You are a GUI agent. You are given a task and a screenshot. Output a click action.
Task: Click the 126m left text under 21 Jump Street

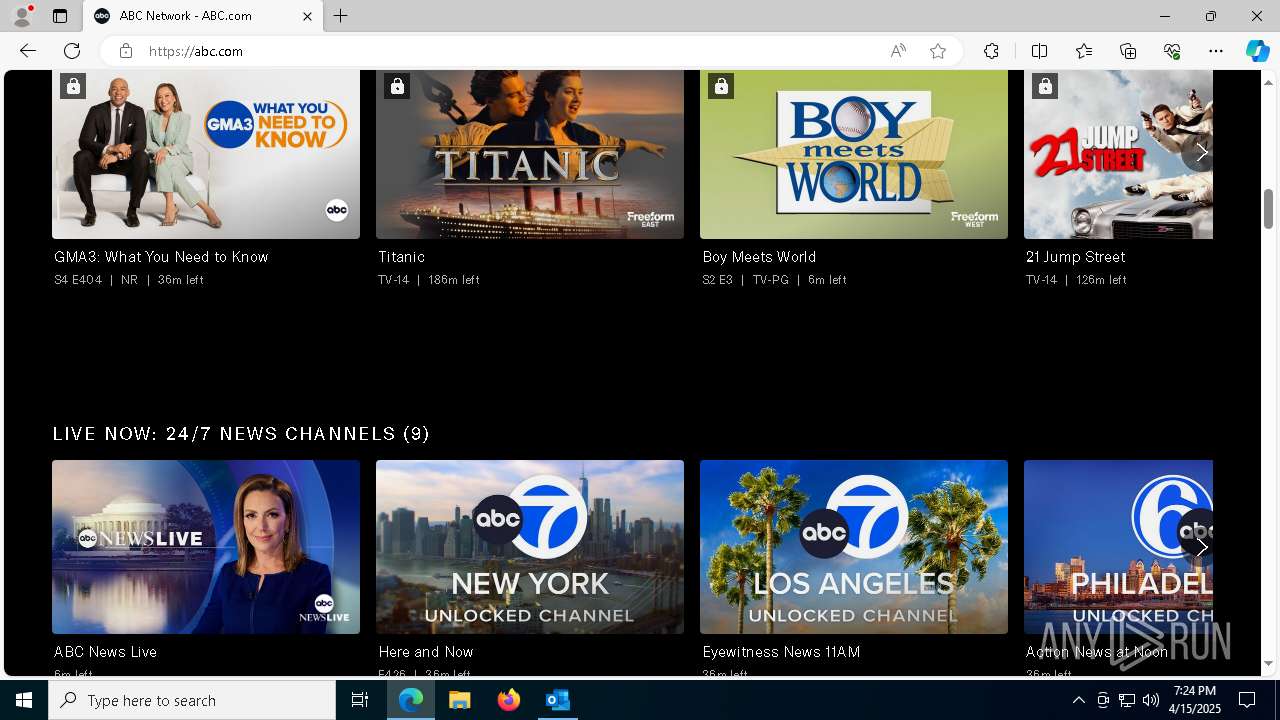click(x=1101, y=280)
